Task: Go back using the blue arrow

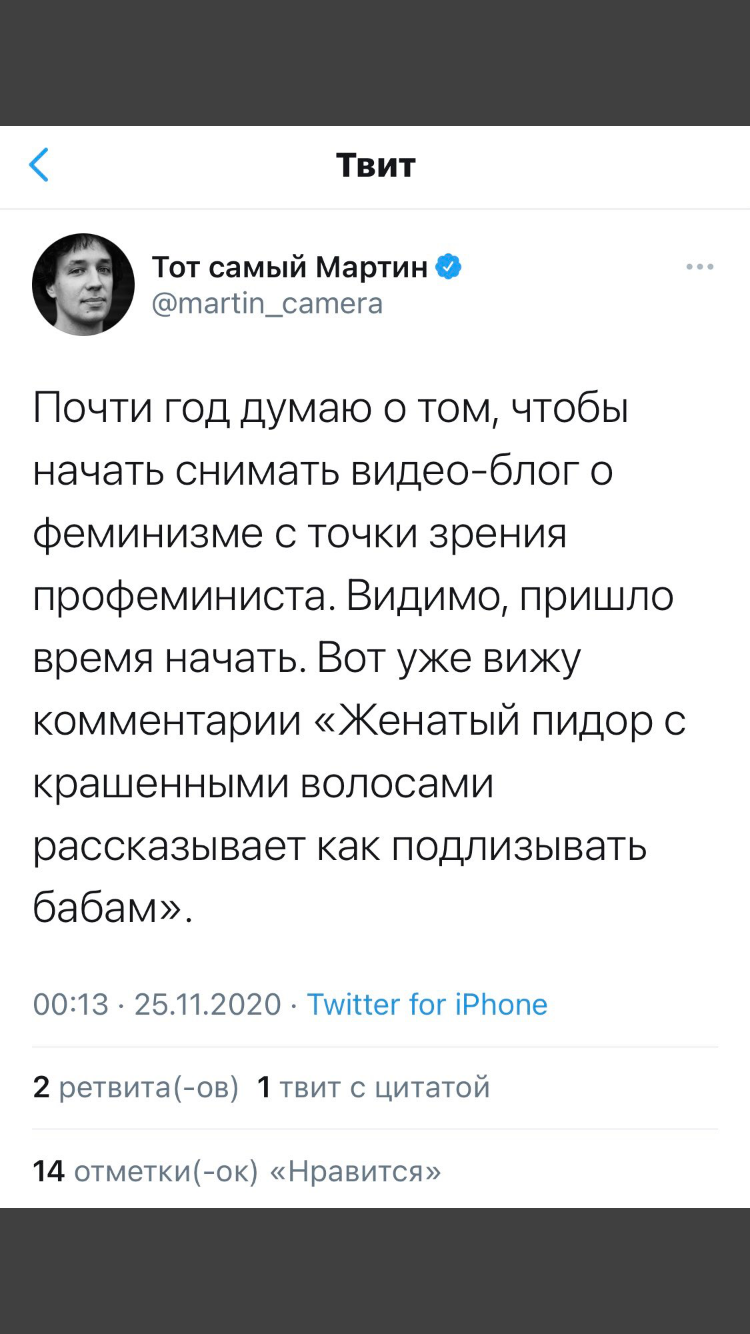Action: [x=39, y=165]
